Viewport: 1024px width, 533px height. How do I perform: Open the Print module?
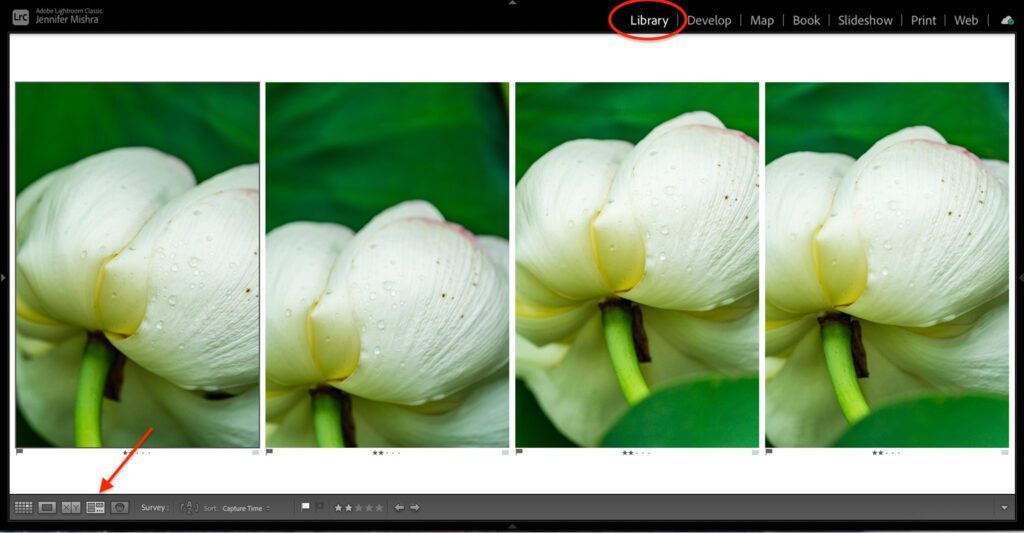[x=923, y=20]
